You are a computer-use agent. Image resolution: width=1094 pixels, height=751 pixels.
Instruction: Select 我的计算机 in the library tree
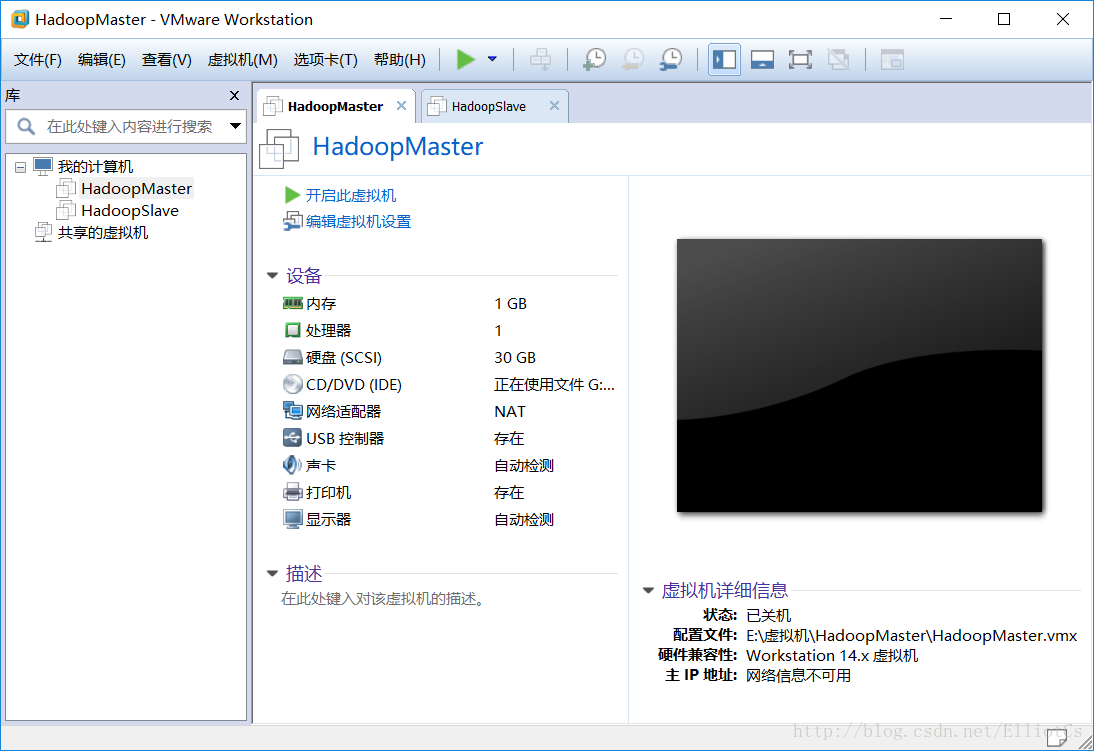[95, 167]
